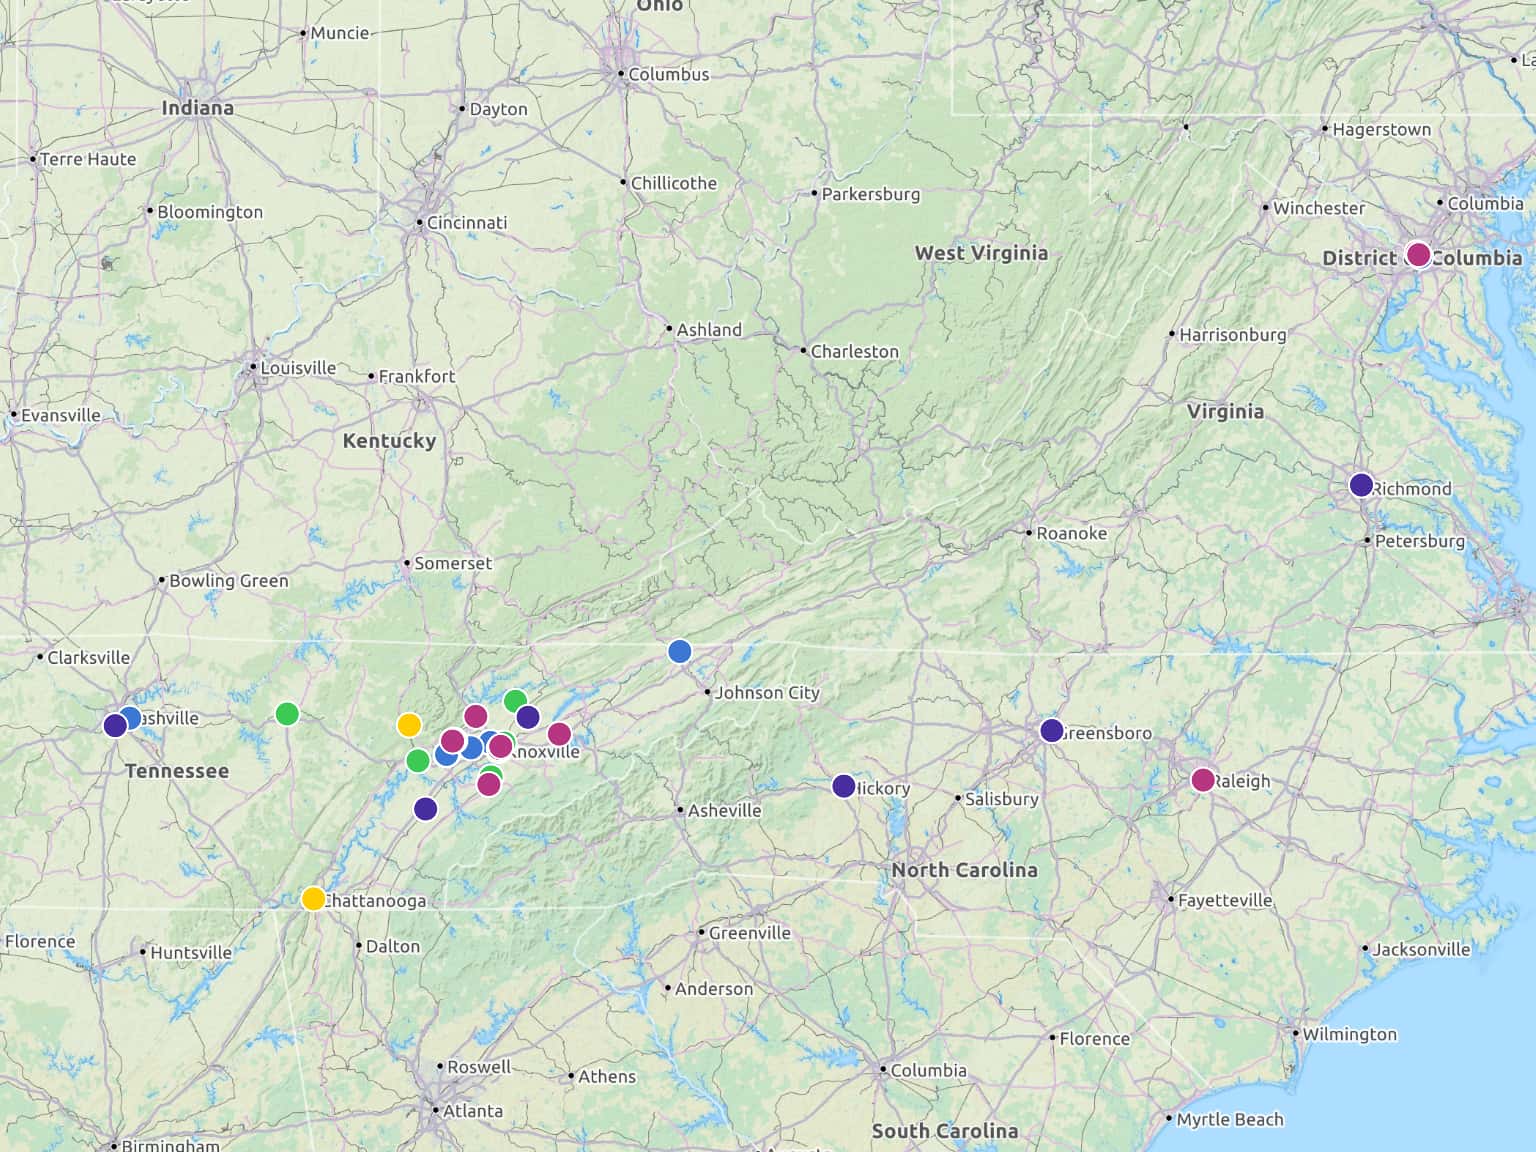This screenshot has height=1152, width=1536.
Task: Click the Cincinnati city label
Action: point(466,222)
